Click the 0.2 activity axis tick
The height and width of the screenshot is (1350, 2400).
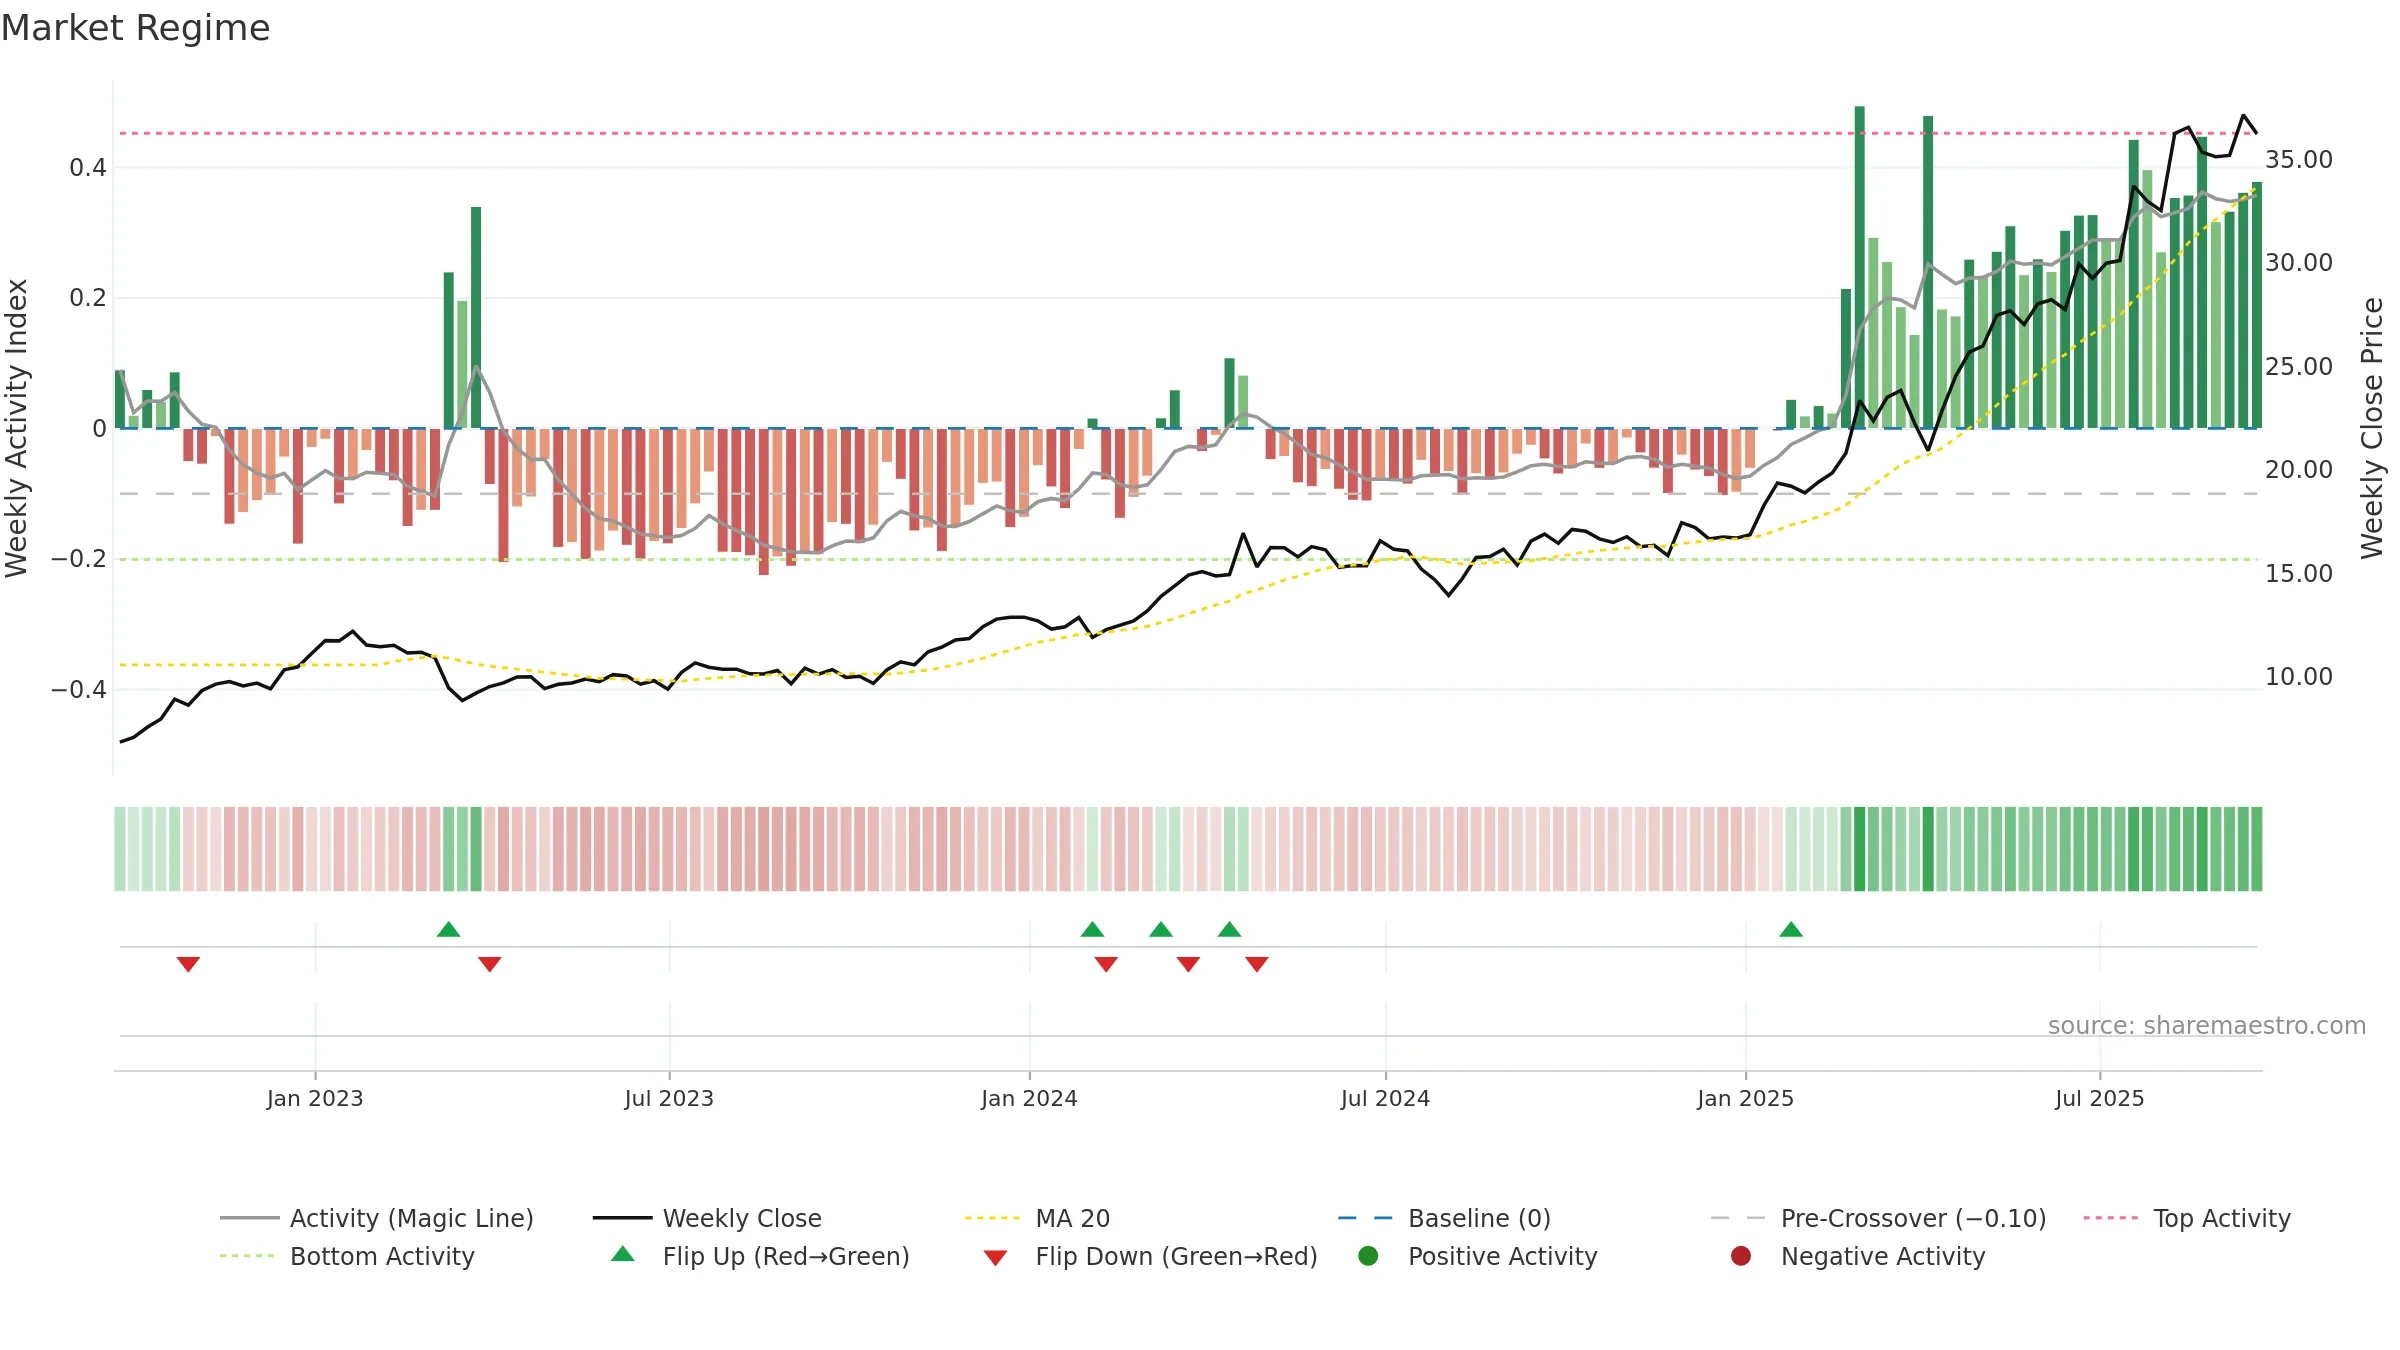(x=88, y=298)
